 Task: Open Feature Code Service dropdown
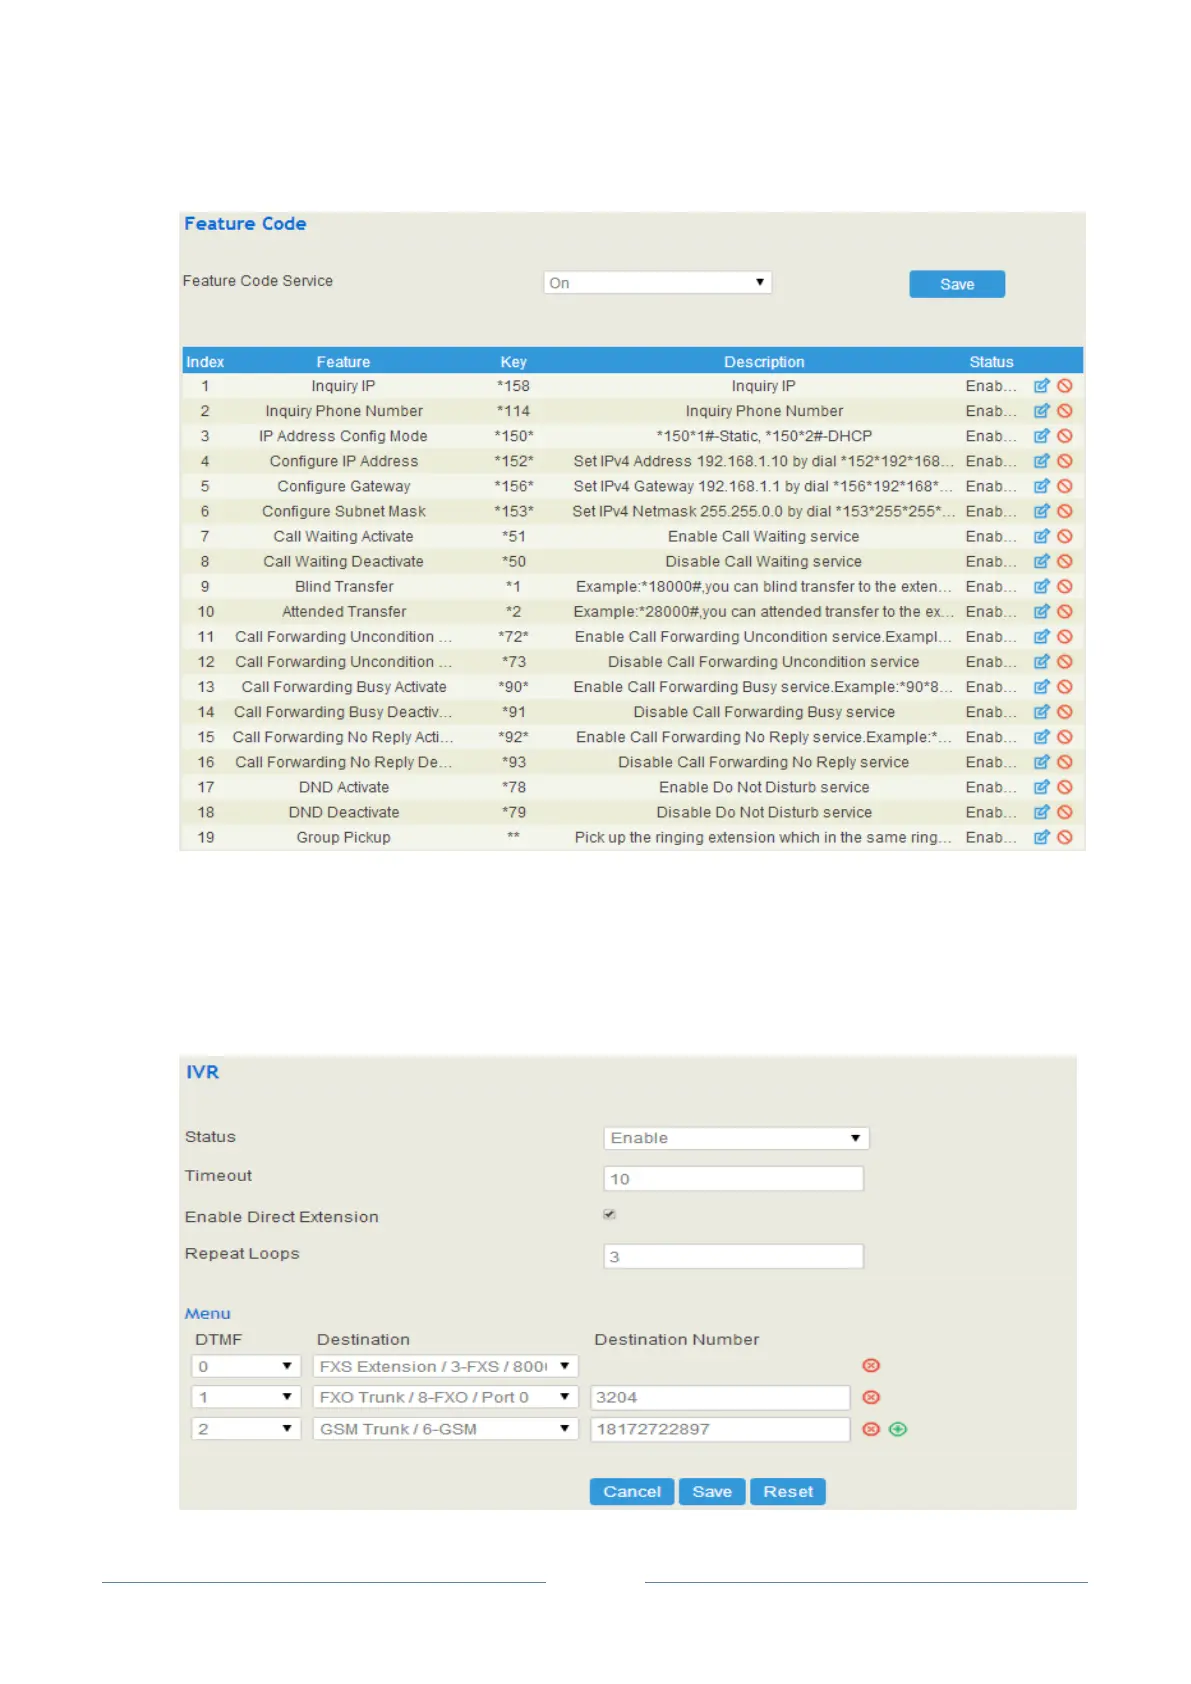(x=658, y=283)
